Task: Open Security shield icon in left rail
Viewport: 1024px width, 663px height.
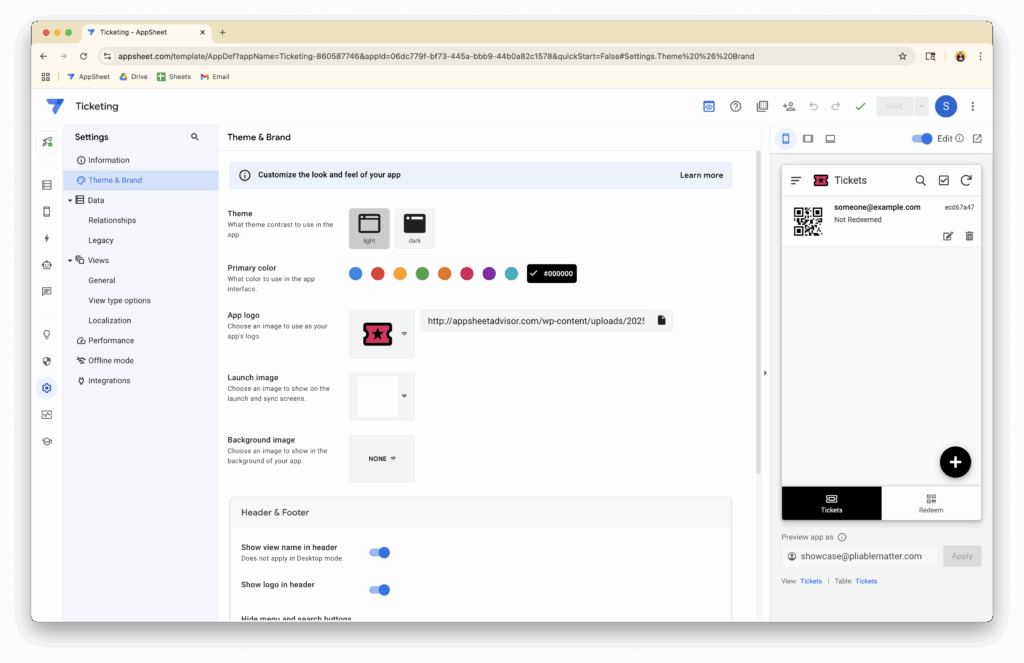Action: pyautogui.click(x=47, y=361)
